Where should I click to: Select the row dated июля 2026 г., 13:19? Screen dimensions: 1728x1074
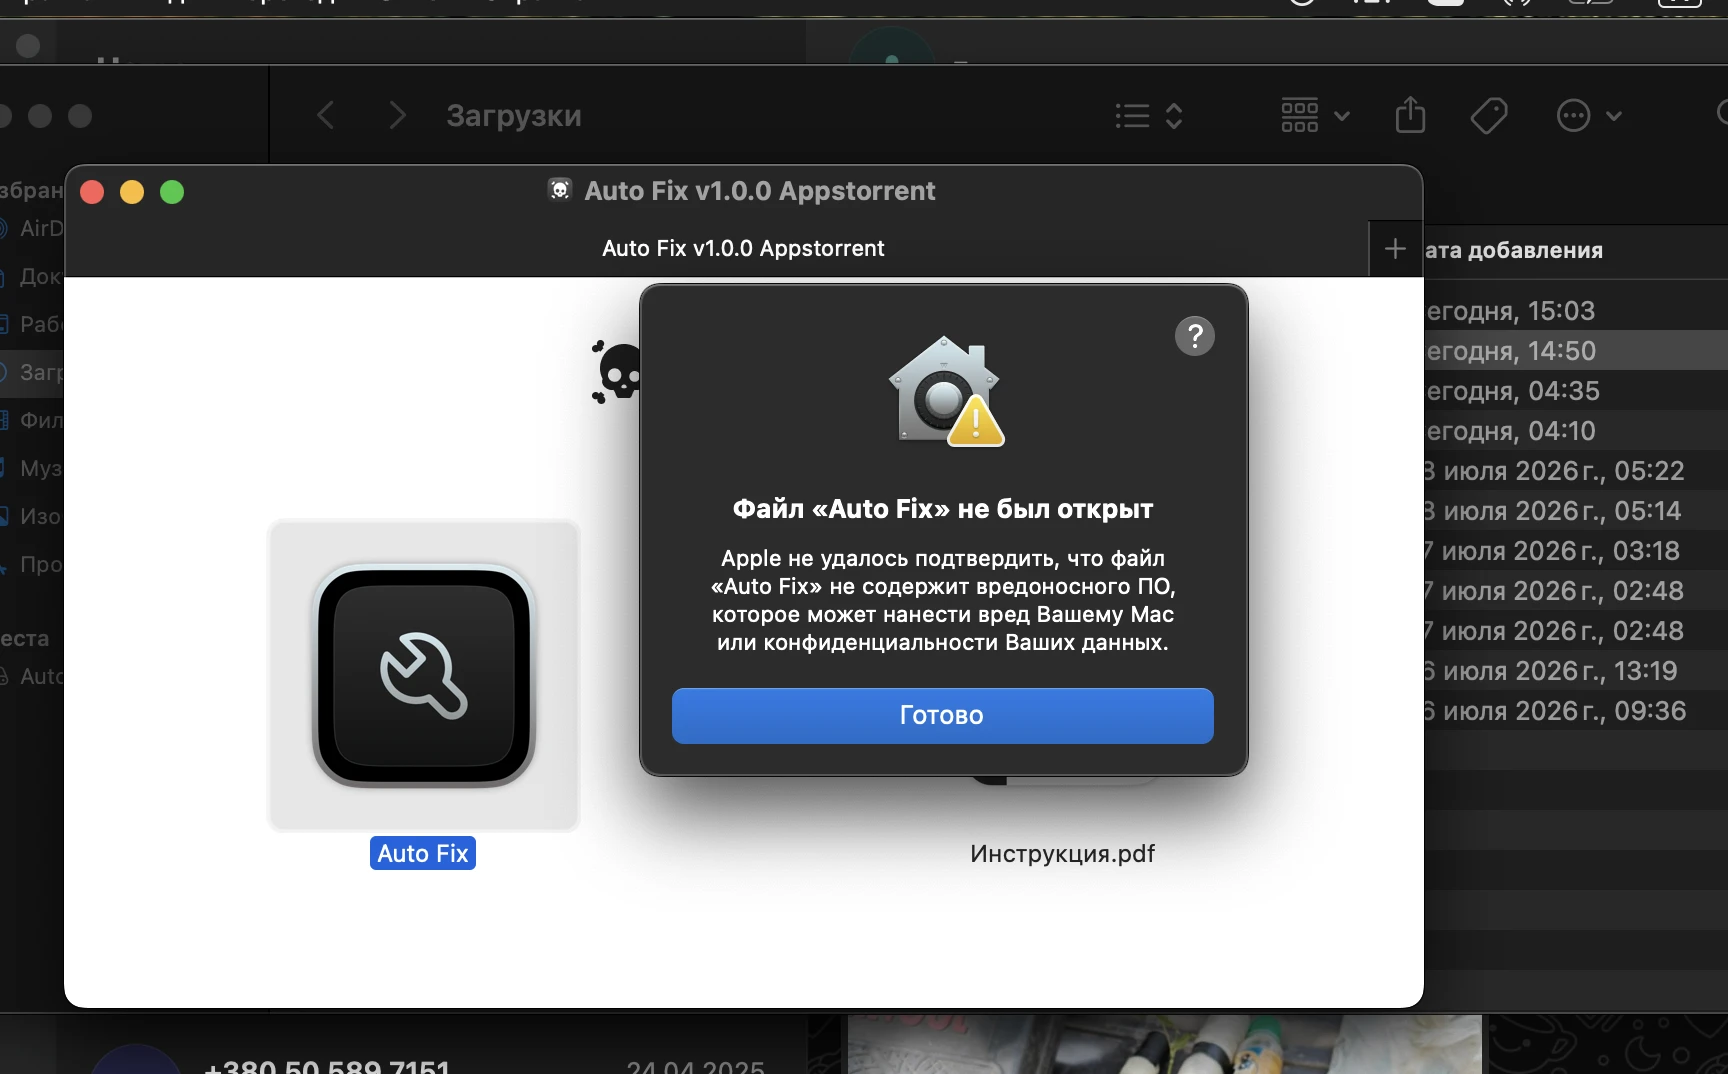pyautogui.click(x=1576, y=671)
